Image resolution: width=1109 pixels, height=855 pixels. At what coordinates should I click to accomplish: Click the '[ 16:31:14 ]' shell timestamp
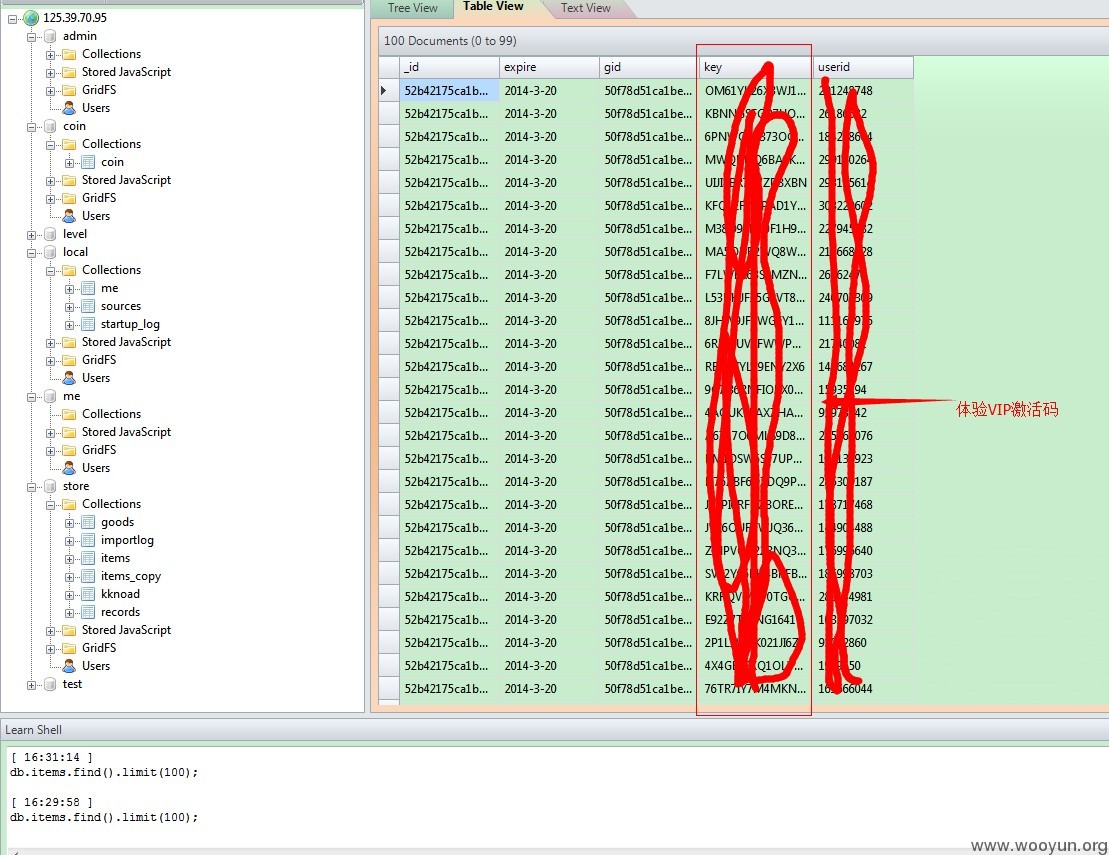[x=52, y=757]
